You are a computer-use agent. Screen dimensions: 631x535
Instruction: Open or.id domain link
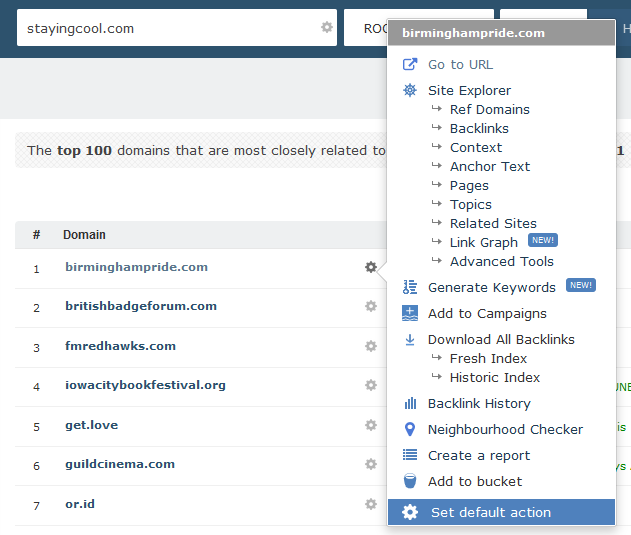(80, 504)
